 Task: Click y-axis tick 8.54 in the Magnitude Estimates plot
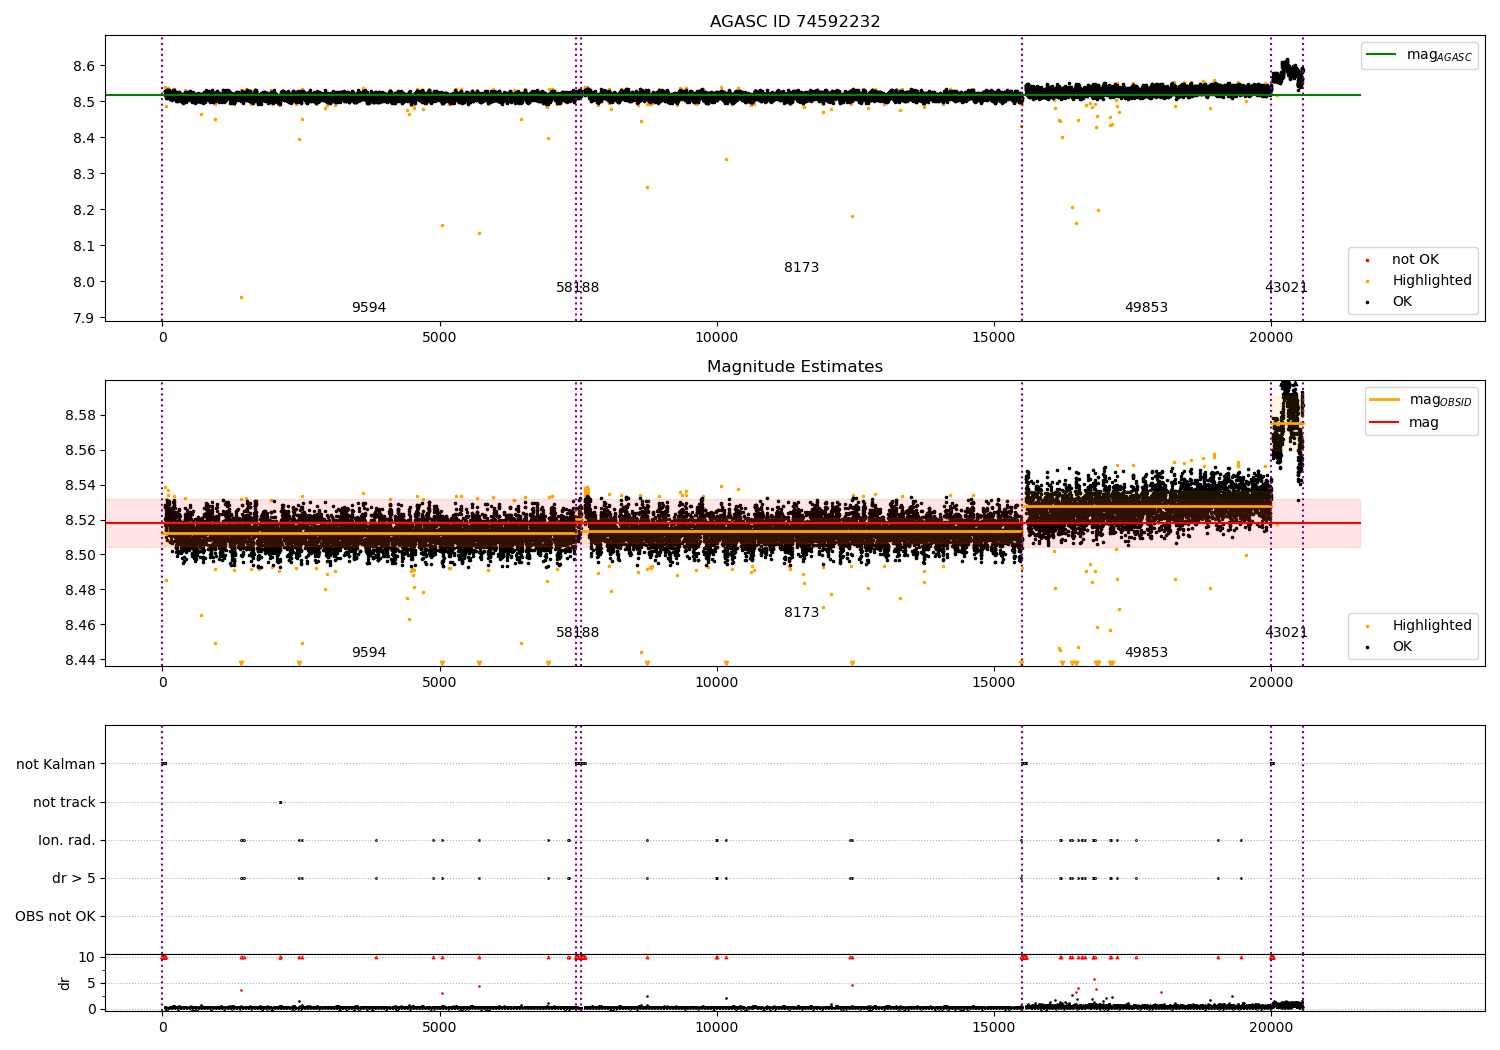click(79, 486)
